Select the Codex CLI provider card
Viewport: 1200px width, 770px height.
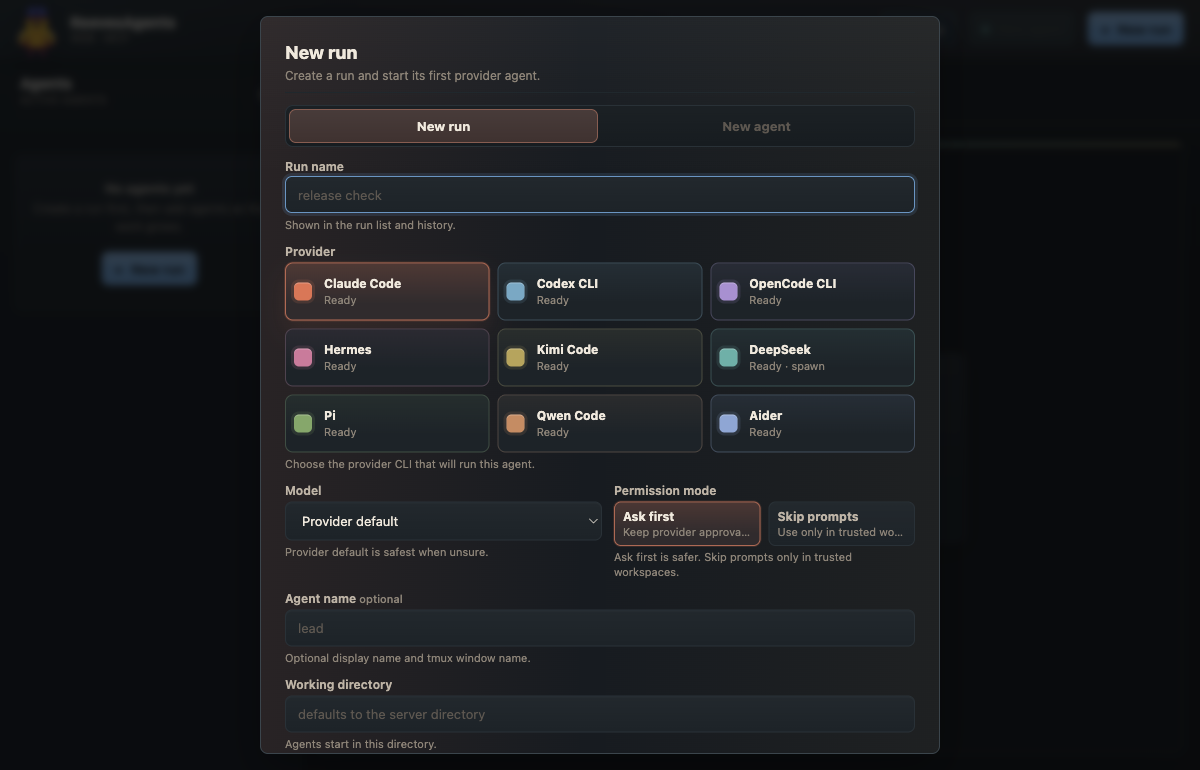[600, 291]
